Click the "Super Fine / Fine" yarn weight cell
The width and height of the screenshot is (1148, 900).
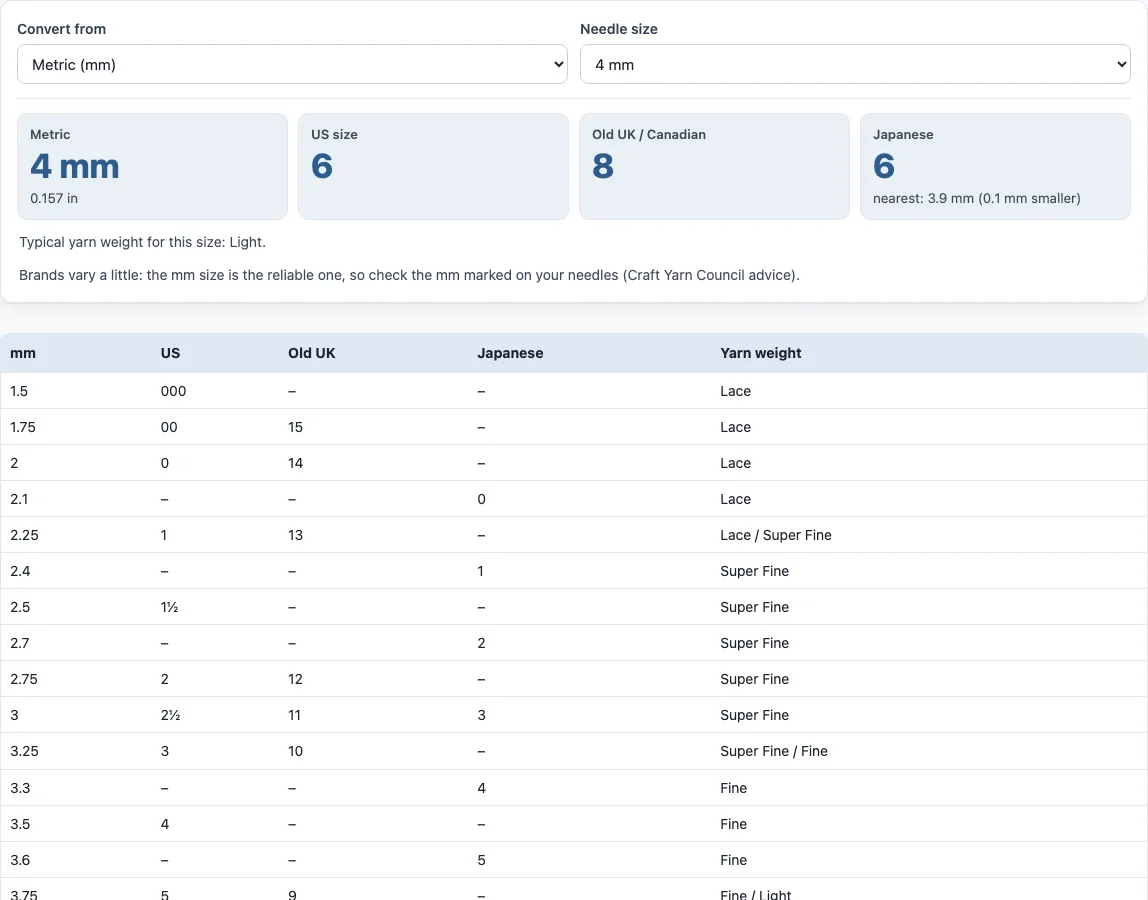point(774,751)
